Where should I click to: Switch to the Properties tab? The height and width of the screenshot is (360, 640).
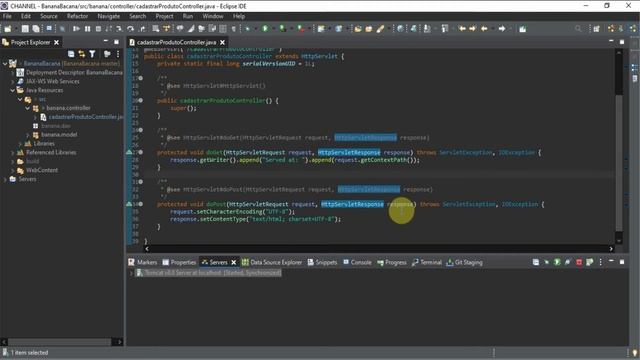180,262
